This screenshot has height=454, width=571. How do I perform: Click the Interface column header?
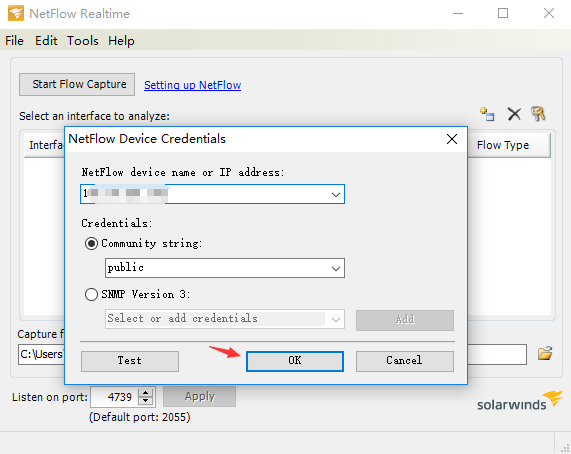(44, 145)
